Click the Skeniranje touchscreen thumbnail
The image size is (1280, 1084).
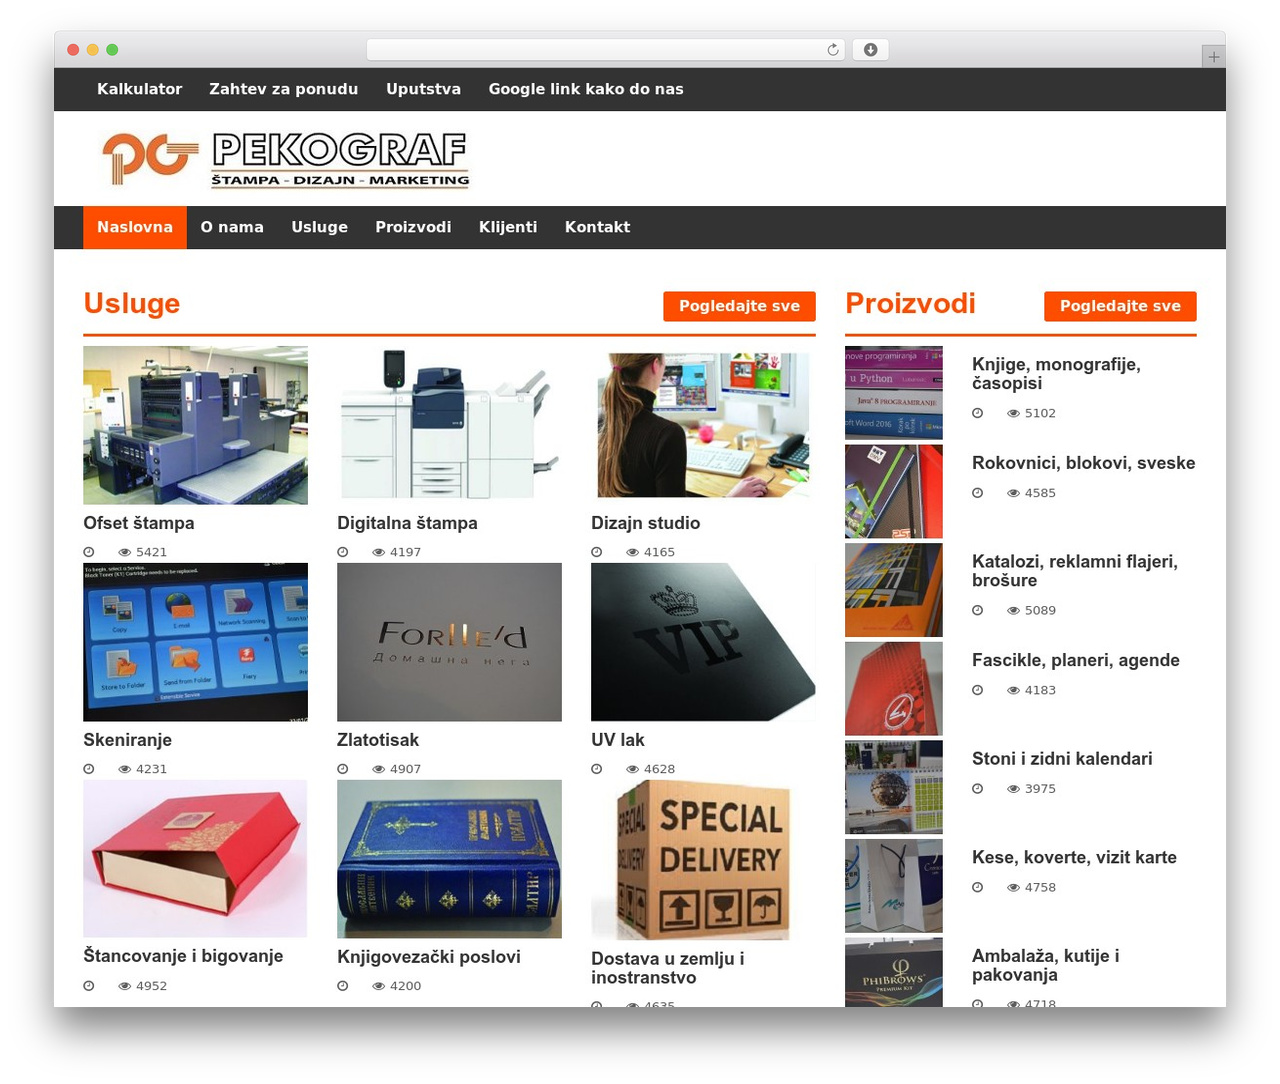195,642
